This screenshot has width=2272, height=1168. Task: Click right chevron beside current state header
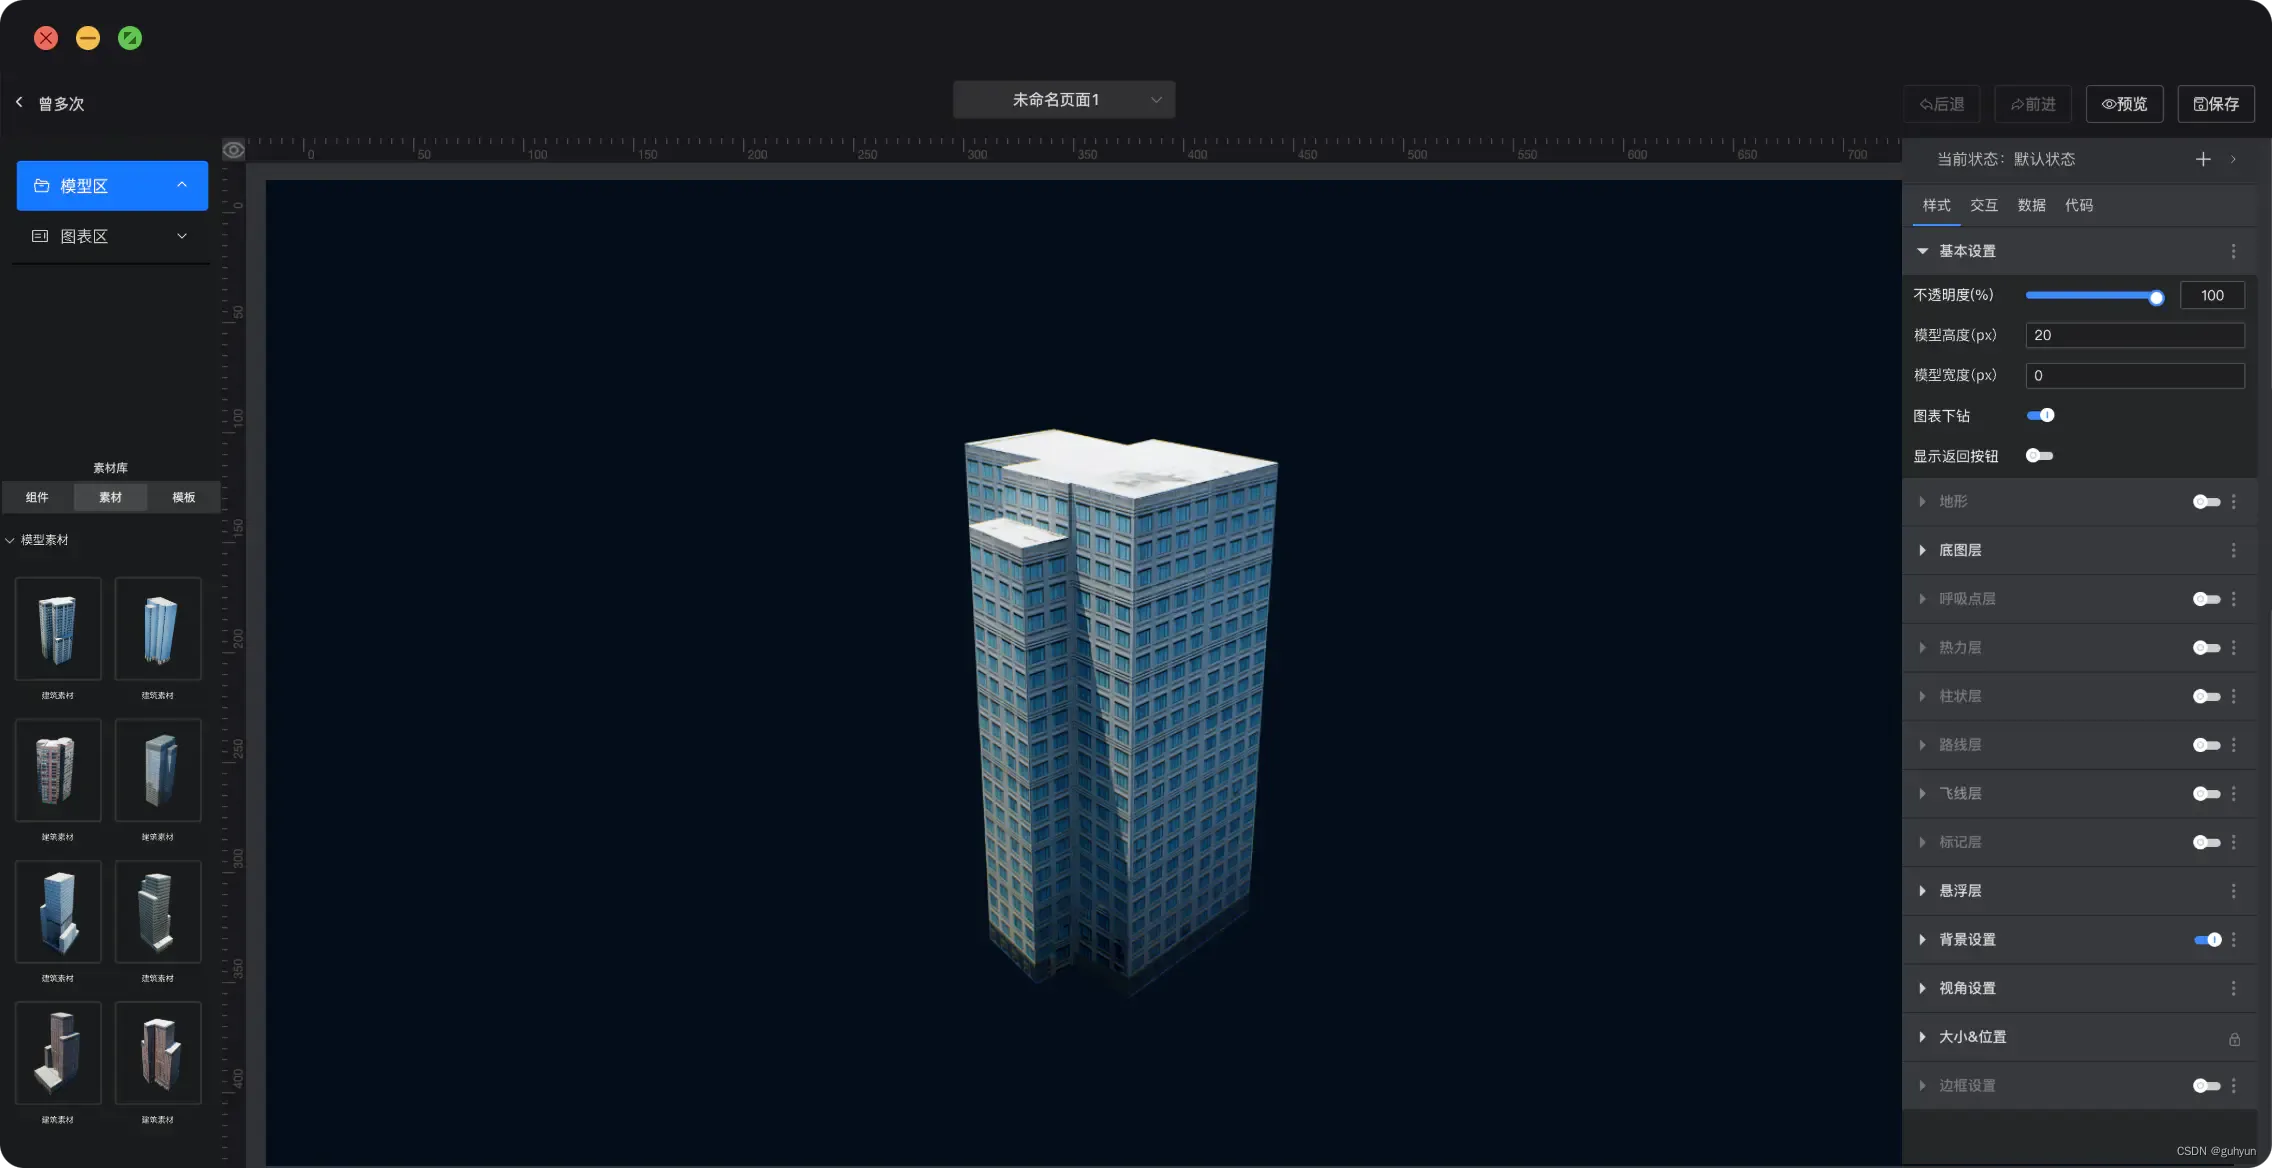click(2233, 159)
